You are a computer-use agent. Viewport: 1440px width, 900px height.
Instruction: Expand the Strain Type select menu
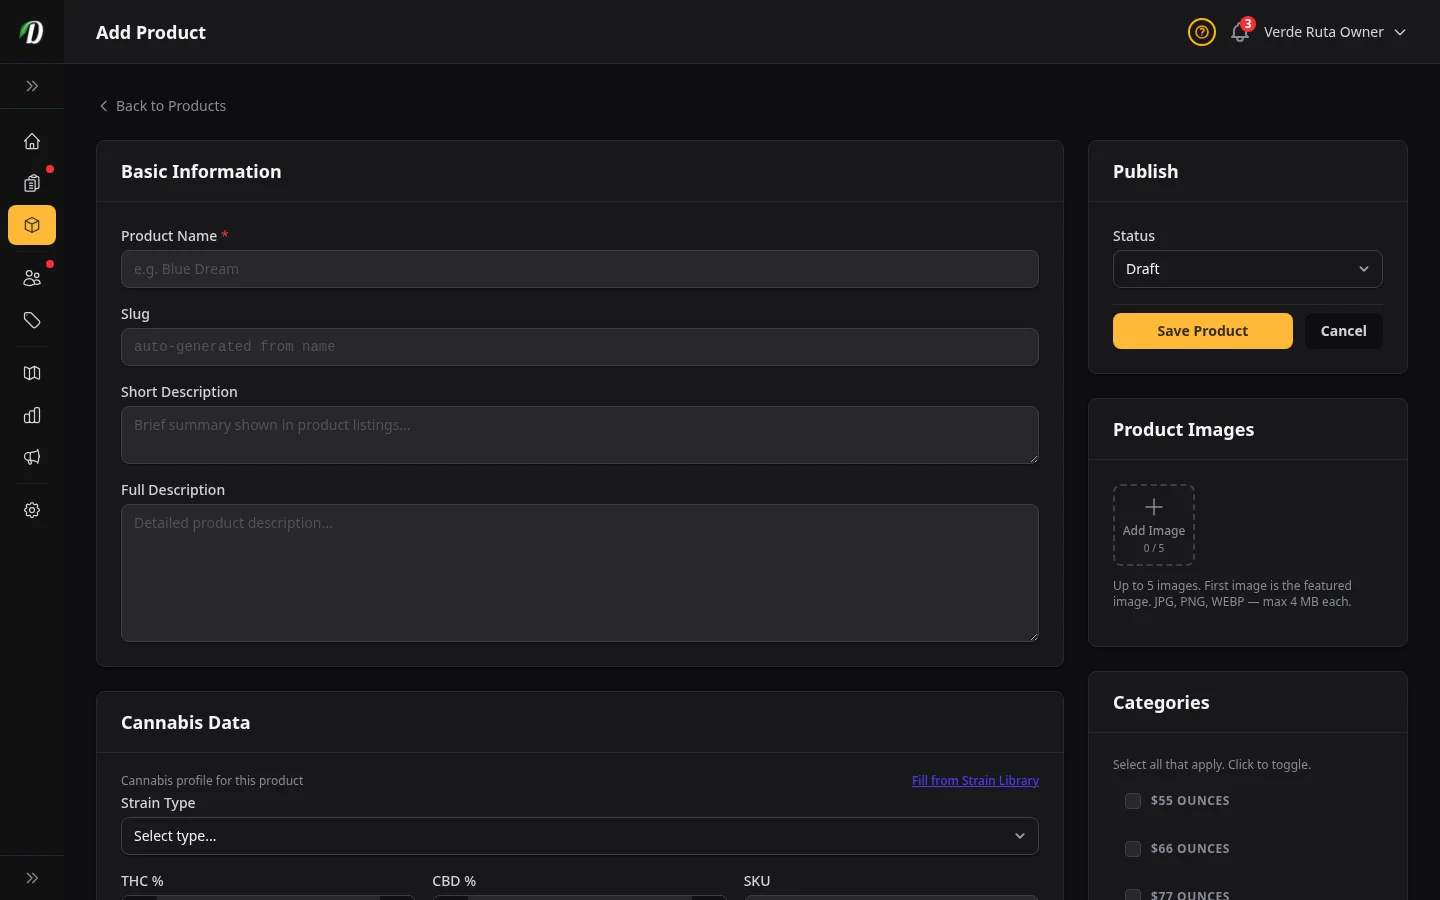click(580, 836)
